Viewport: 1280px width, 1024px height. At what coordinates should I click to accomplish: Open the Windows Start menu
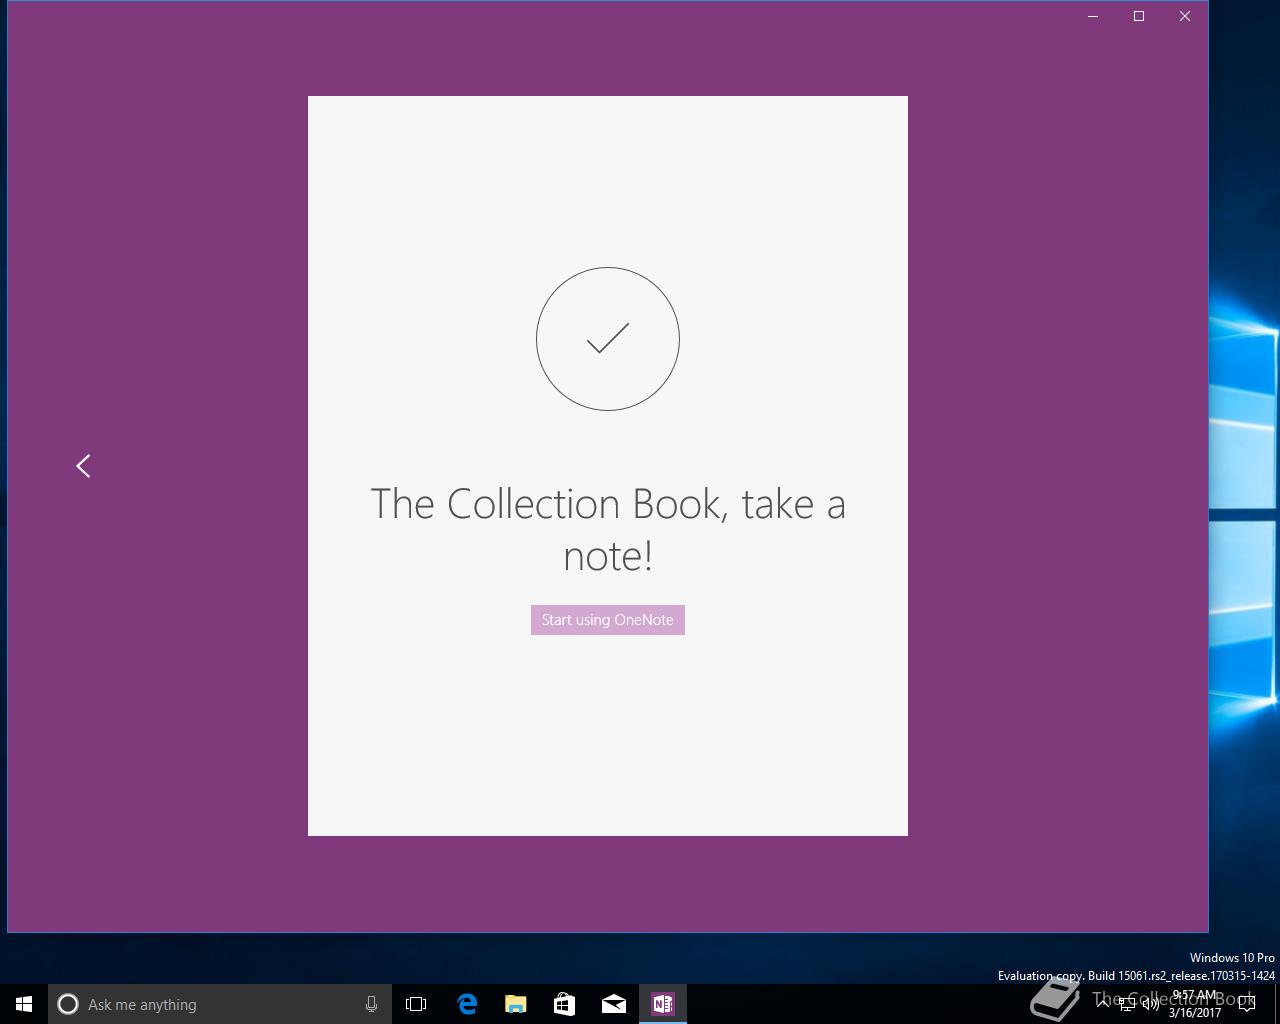pos(24,1004)
